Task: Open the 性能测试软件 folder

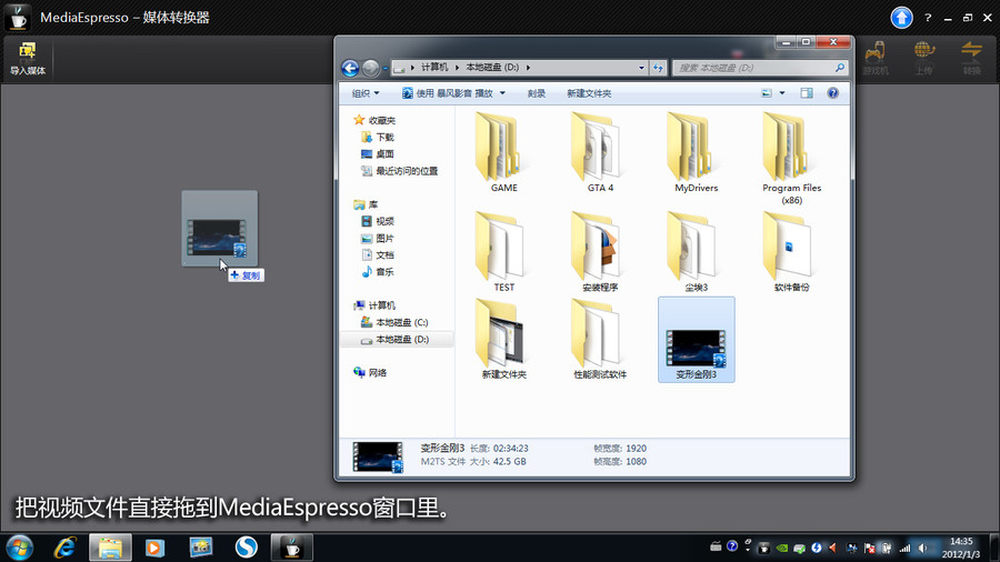Action: point(600,340)
